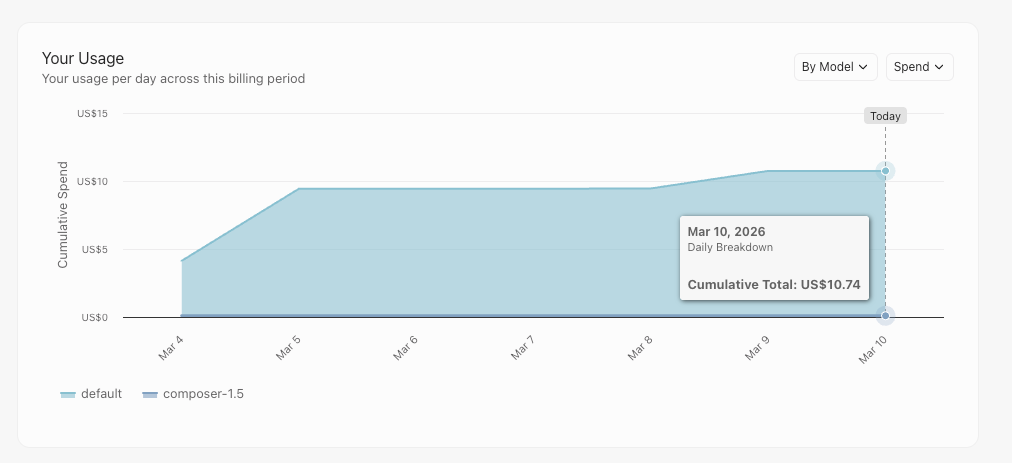Click the Mar 5 axis label
The width and height of the screenshot is (1012, 463).
[x=288, y=347]
